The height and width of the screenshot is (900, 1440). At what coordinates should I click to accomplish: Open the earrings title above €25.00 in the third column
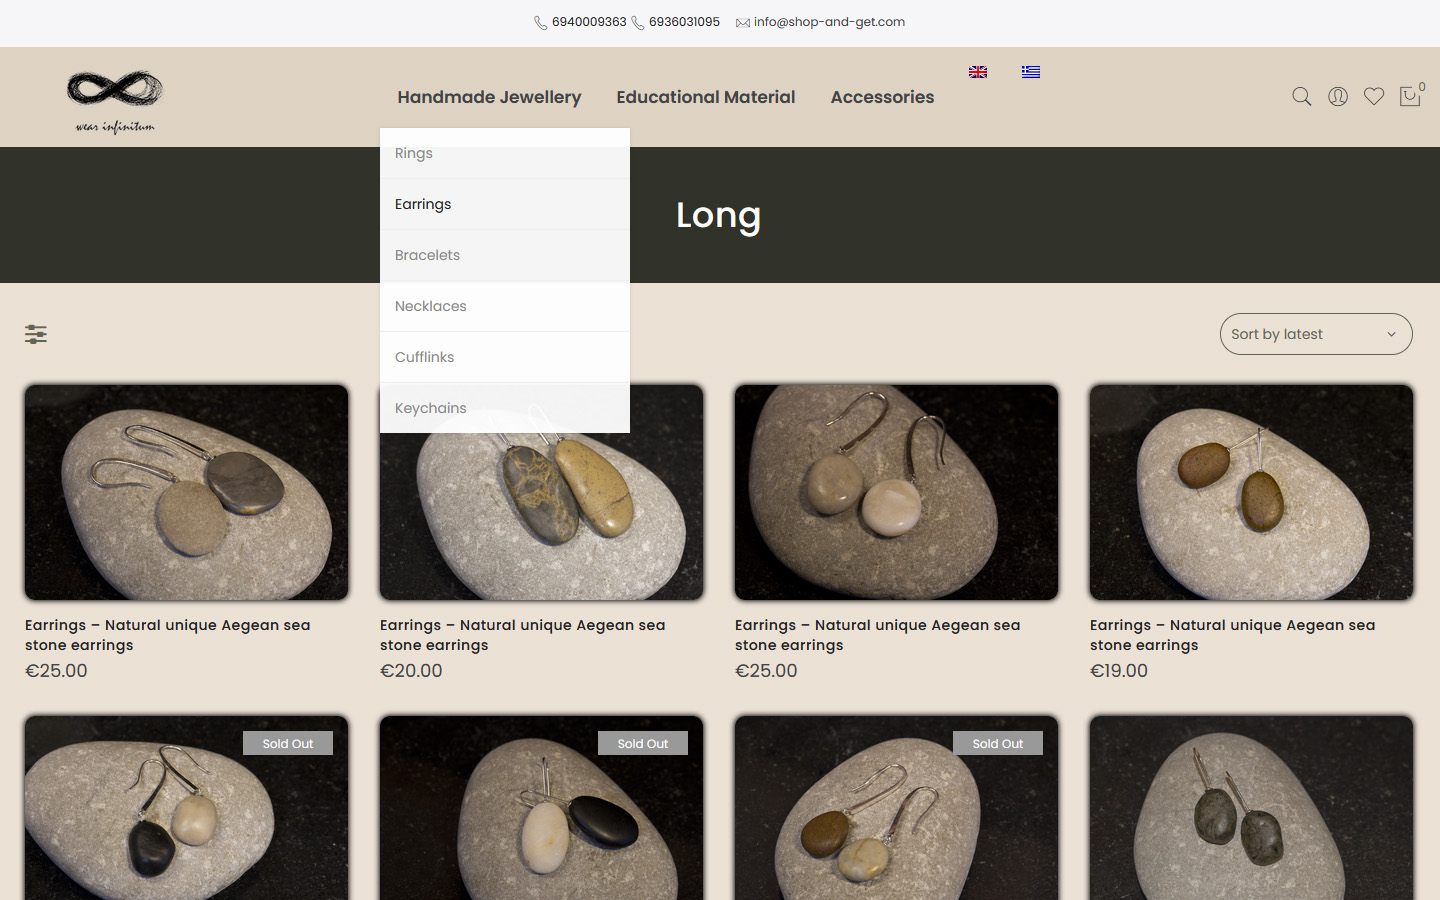[878, 635]
